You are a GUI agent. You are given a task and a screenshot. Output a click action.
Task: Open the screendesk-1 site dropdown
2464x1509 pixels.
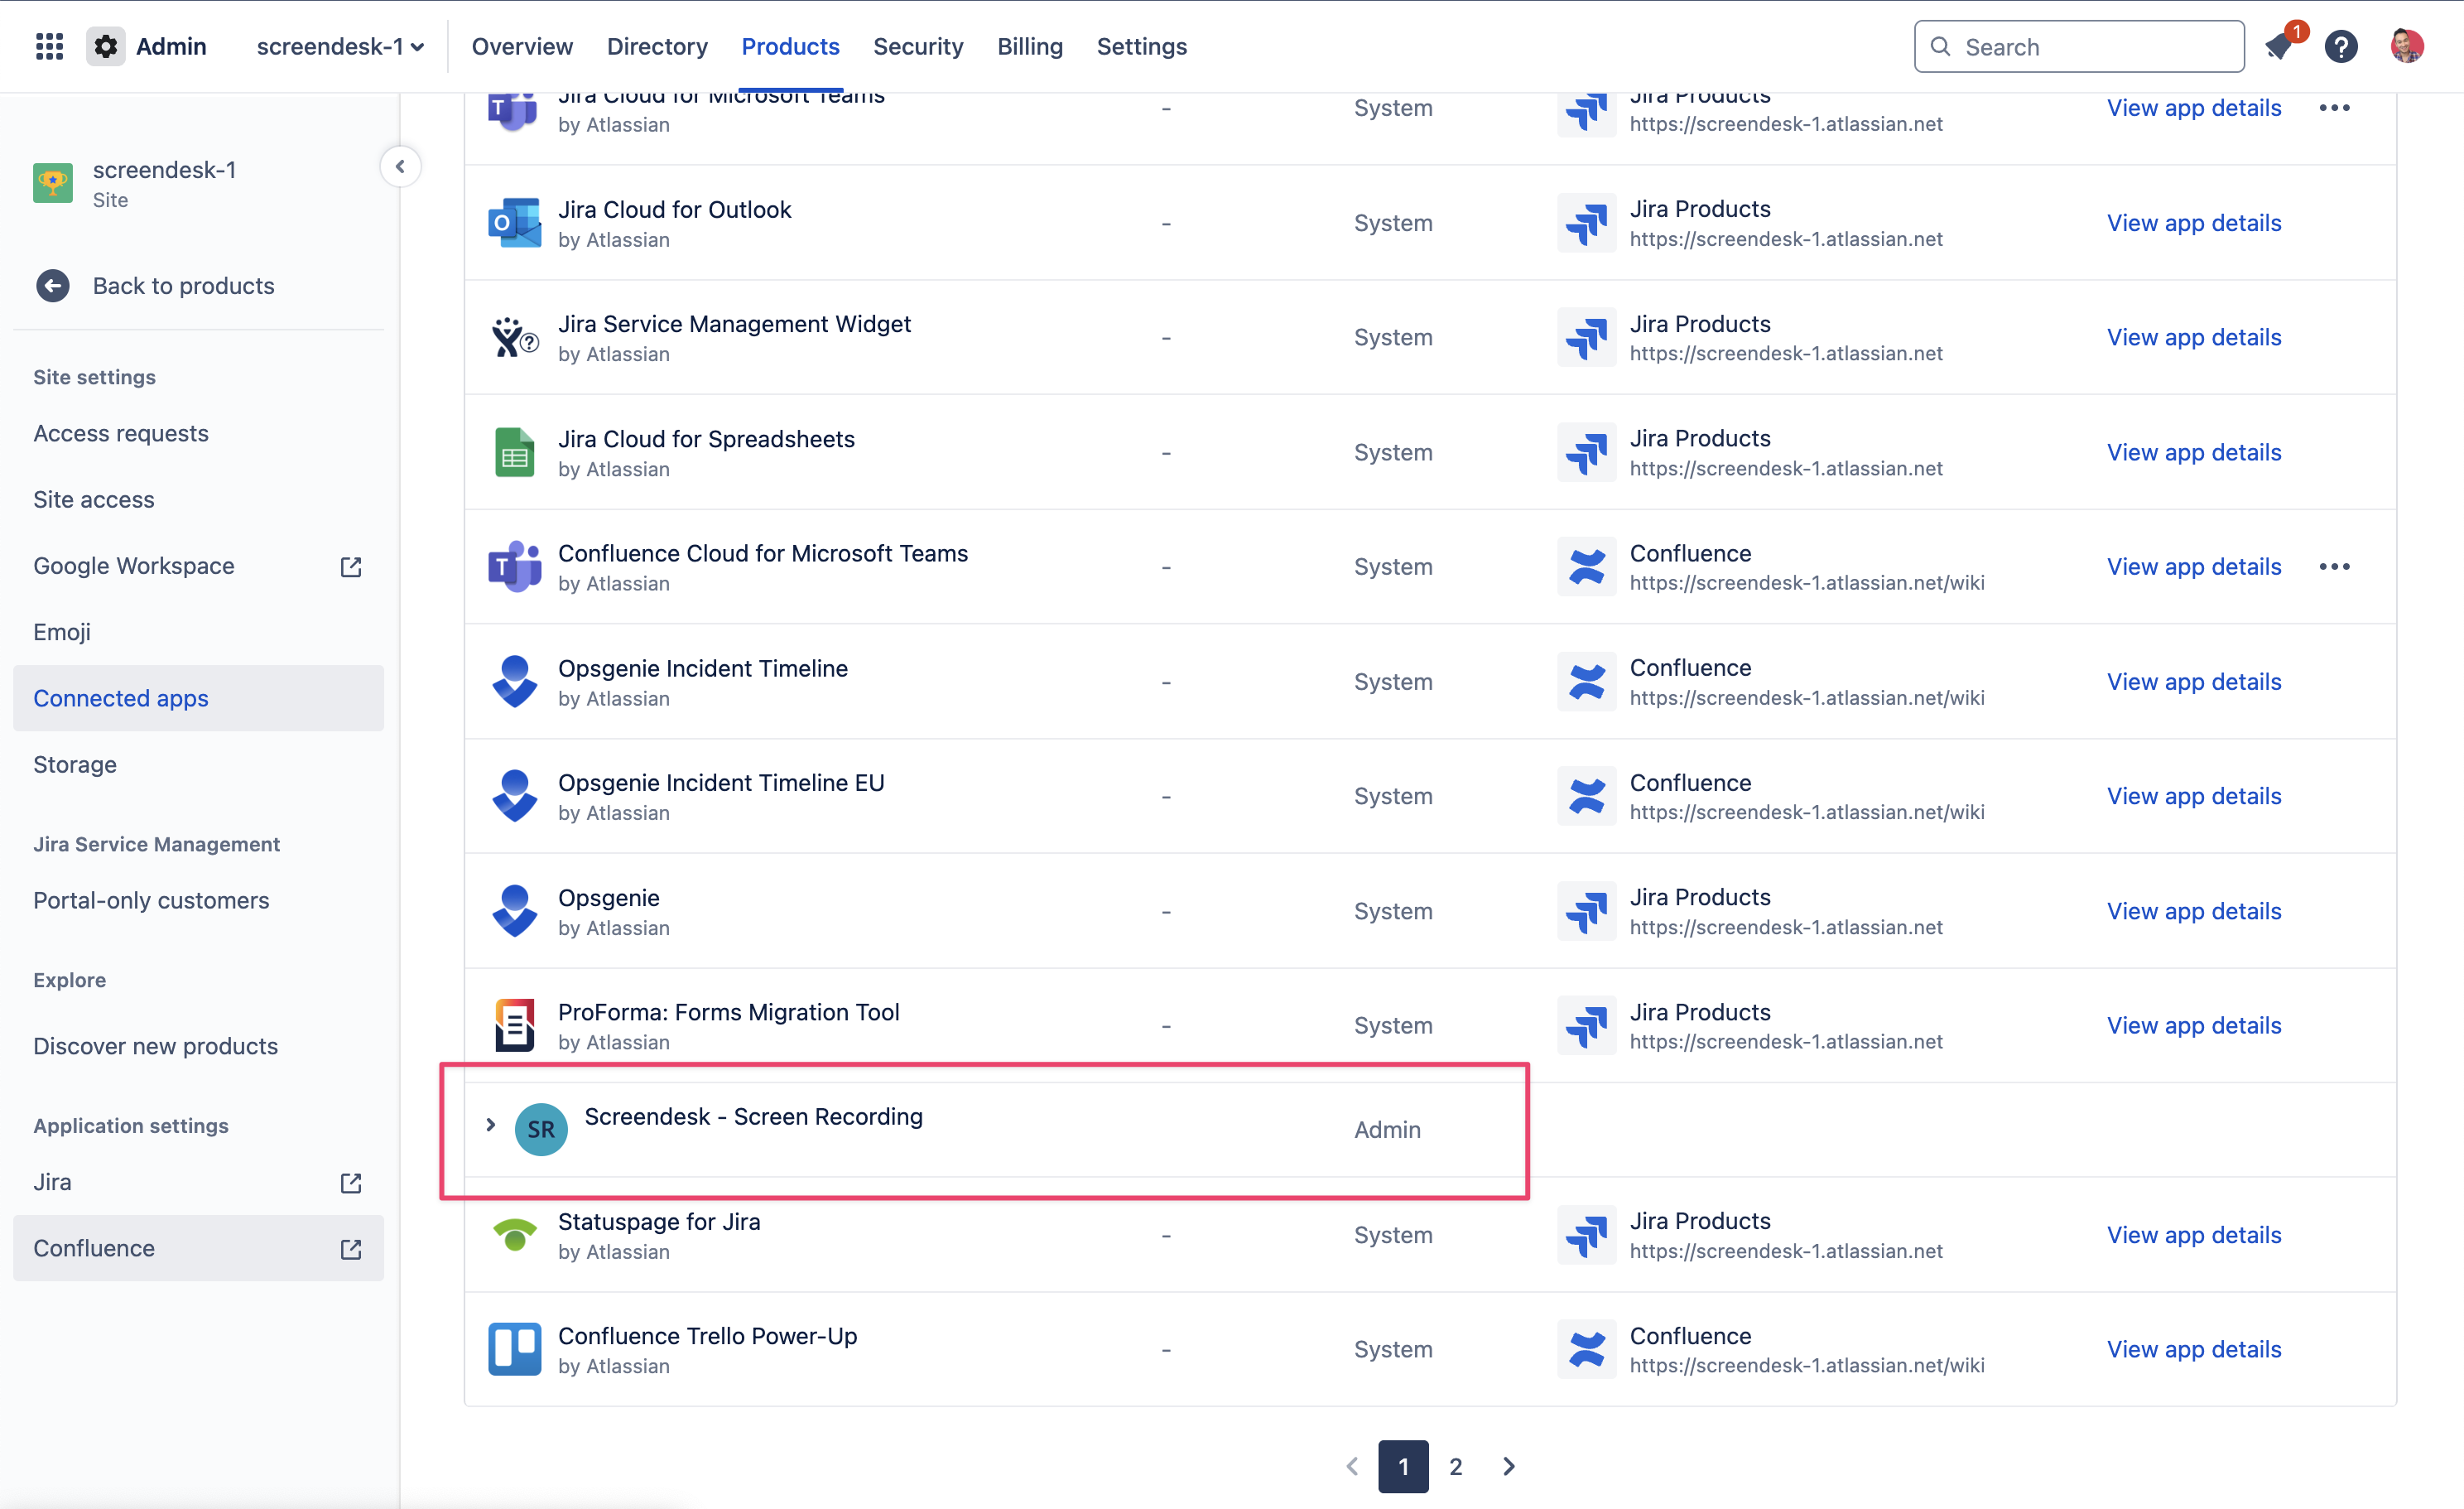point(340,46)
